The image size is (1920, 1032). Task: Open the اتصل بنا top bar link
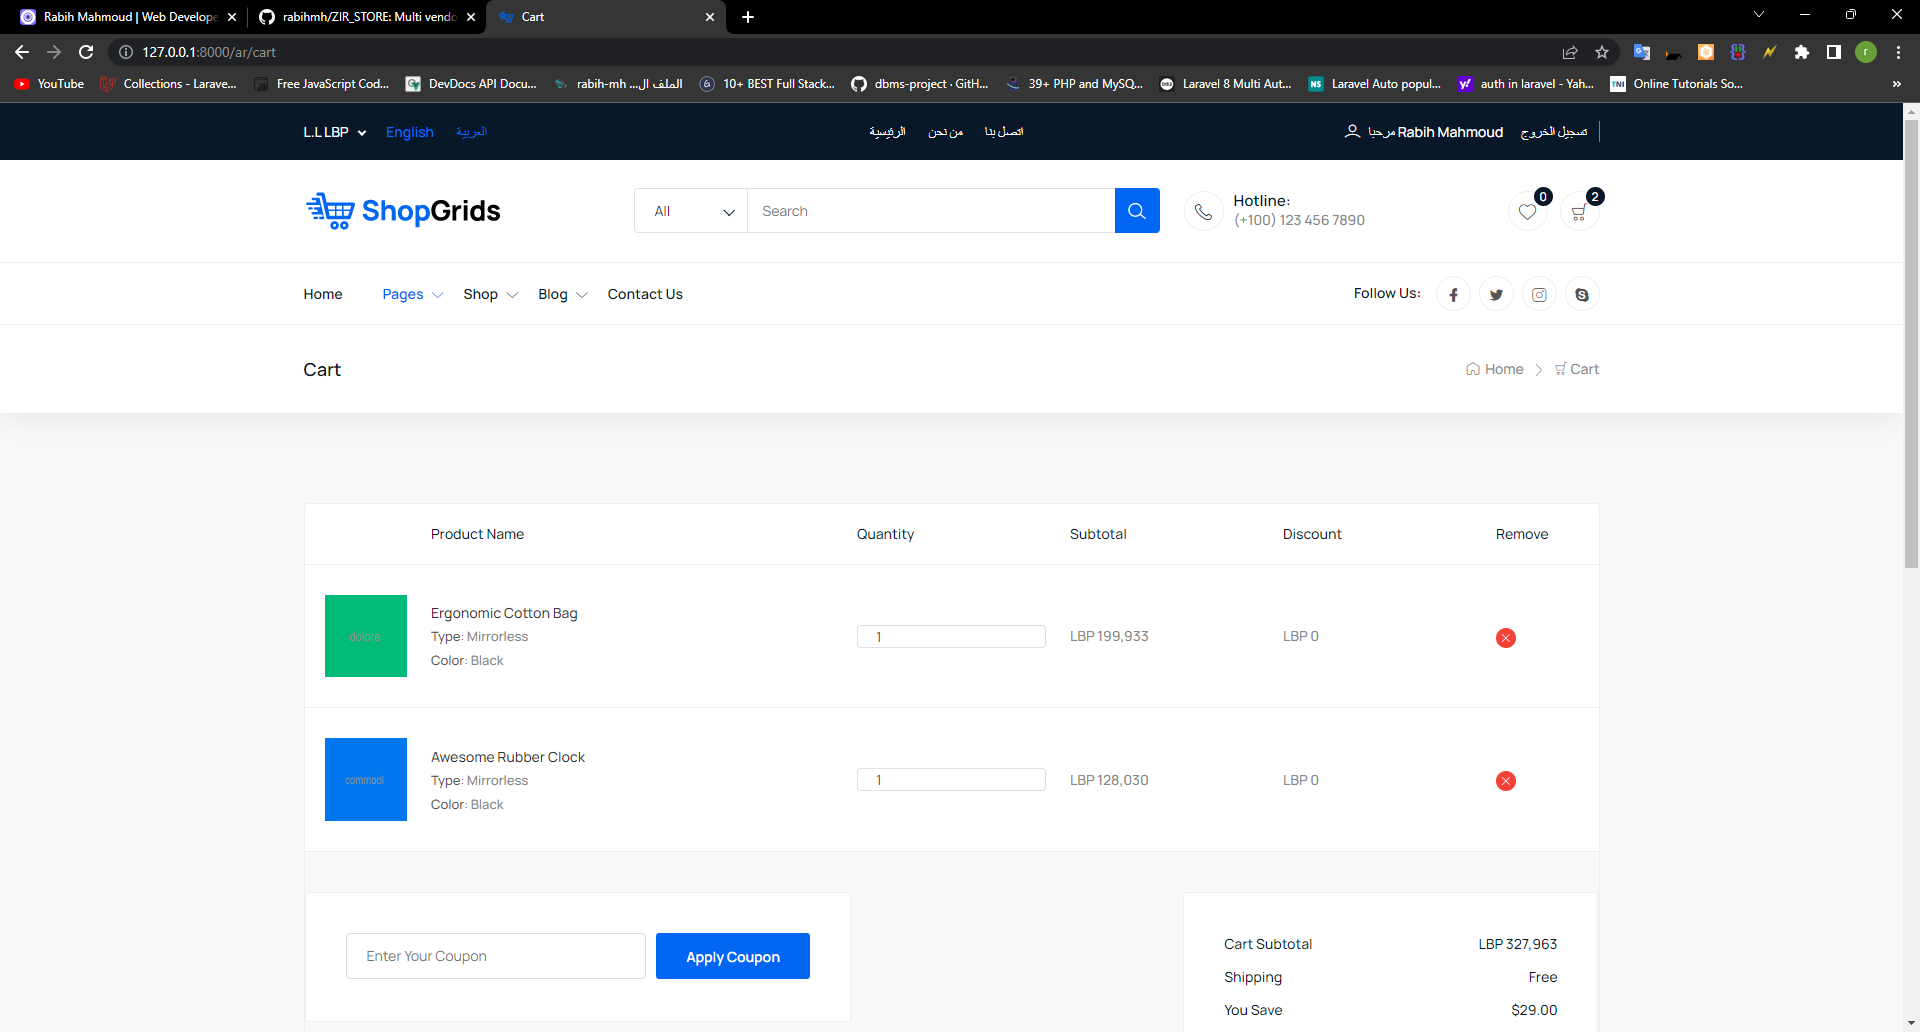1004,132
